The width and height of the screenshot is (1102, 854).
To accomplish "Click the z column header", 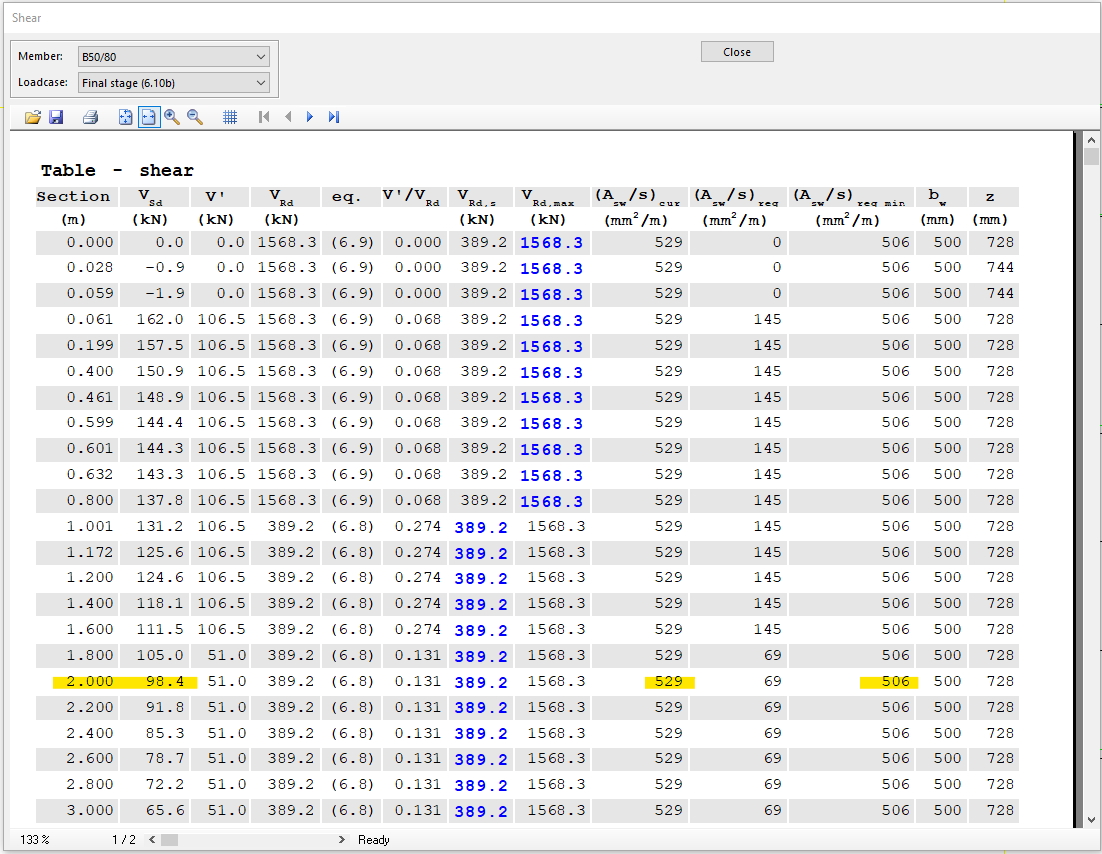I will point(990,198).
